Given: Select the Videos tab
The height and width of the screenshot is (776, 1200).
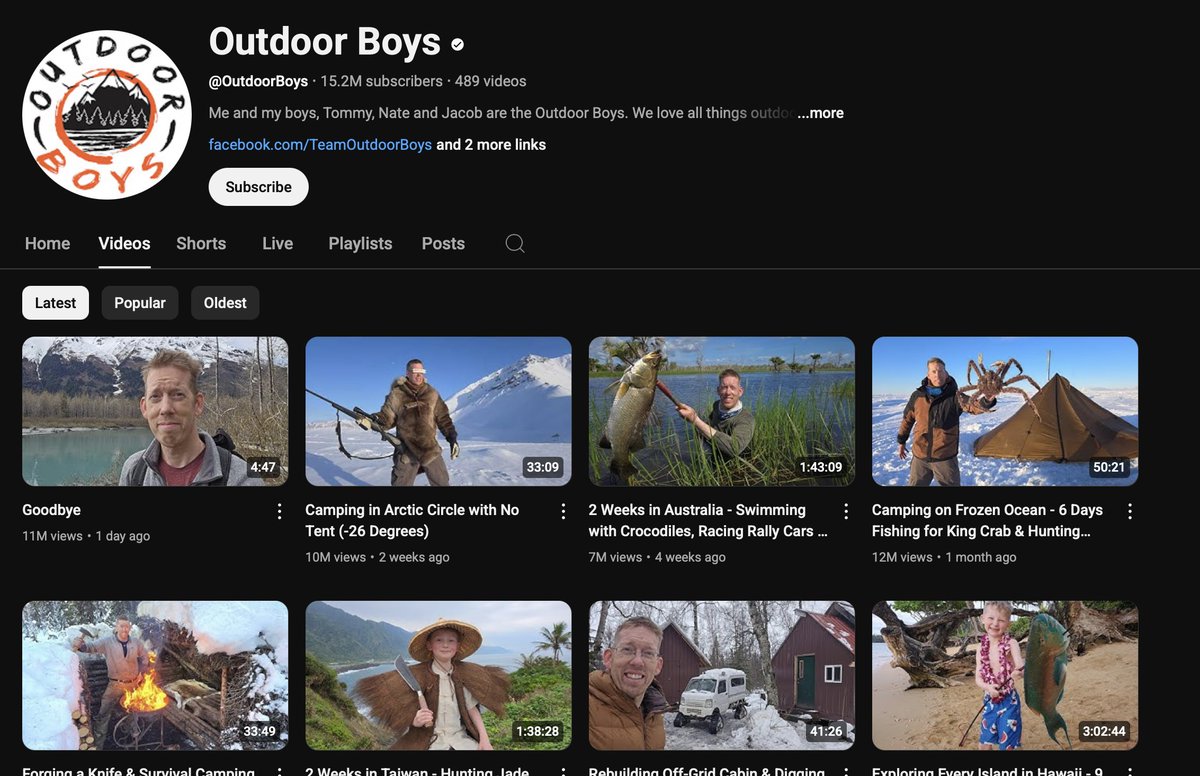Looking at the screenshot, I should point(124,243).
